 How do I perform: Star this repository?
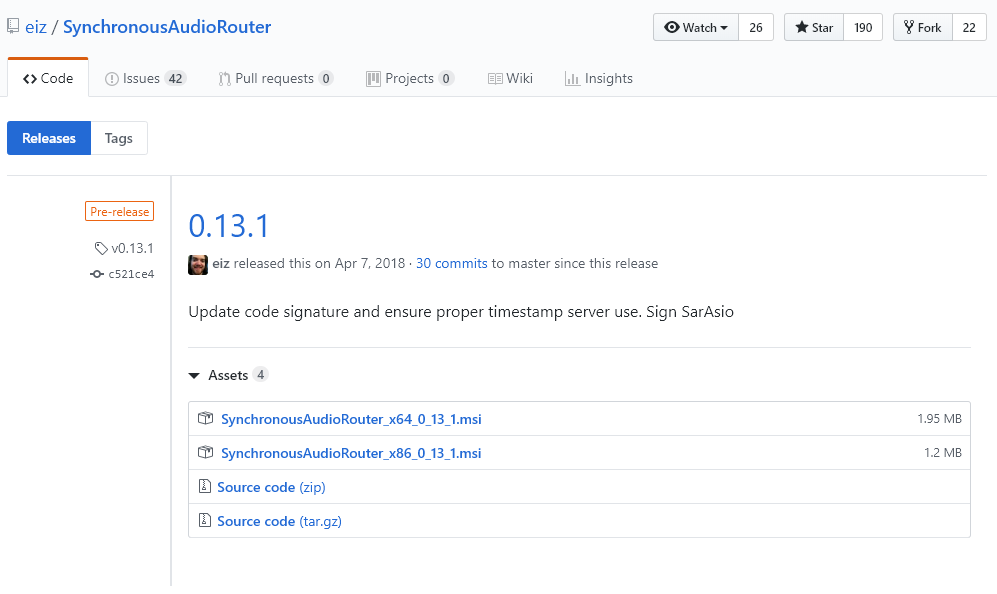tap(814, 27)
